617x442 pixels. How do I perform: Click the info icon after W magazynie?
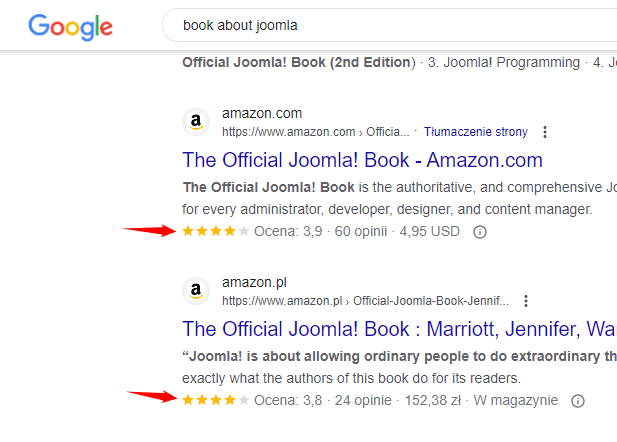click(577, 401)
